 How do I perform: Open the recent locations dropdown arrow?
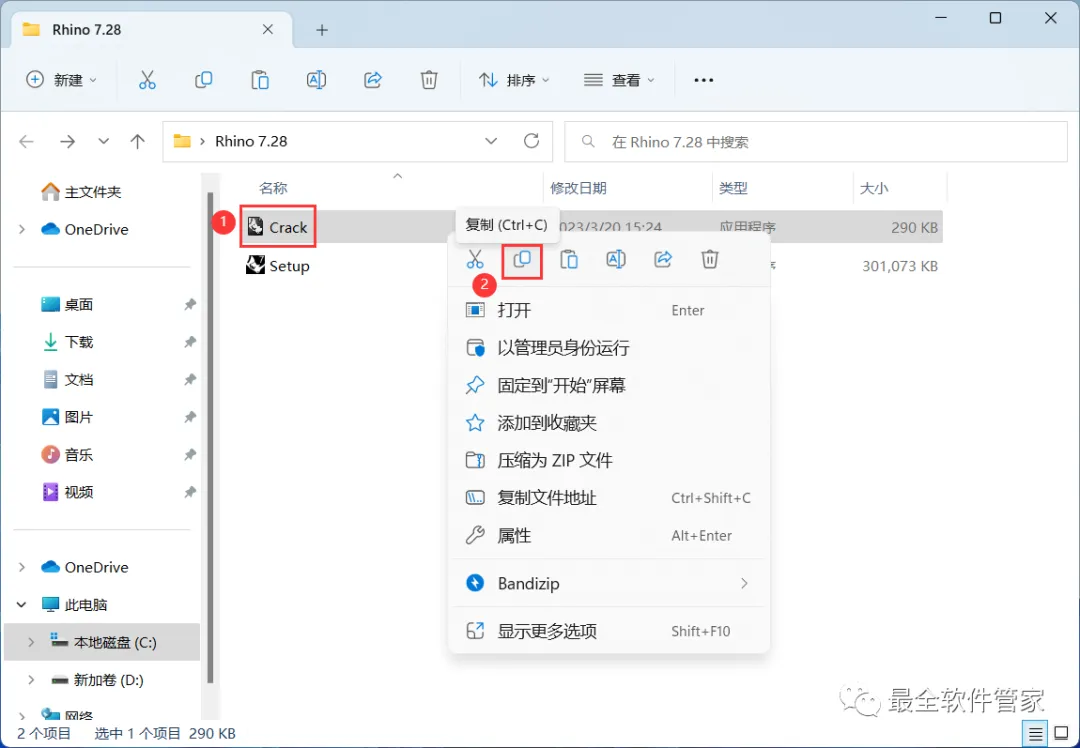point(103,141)
